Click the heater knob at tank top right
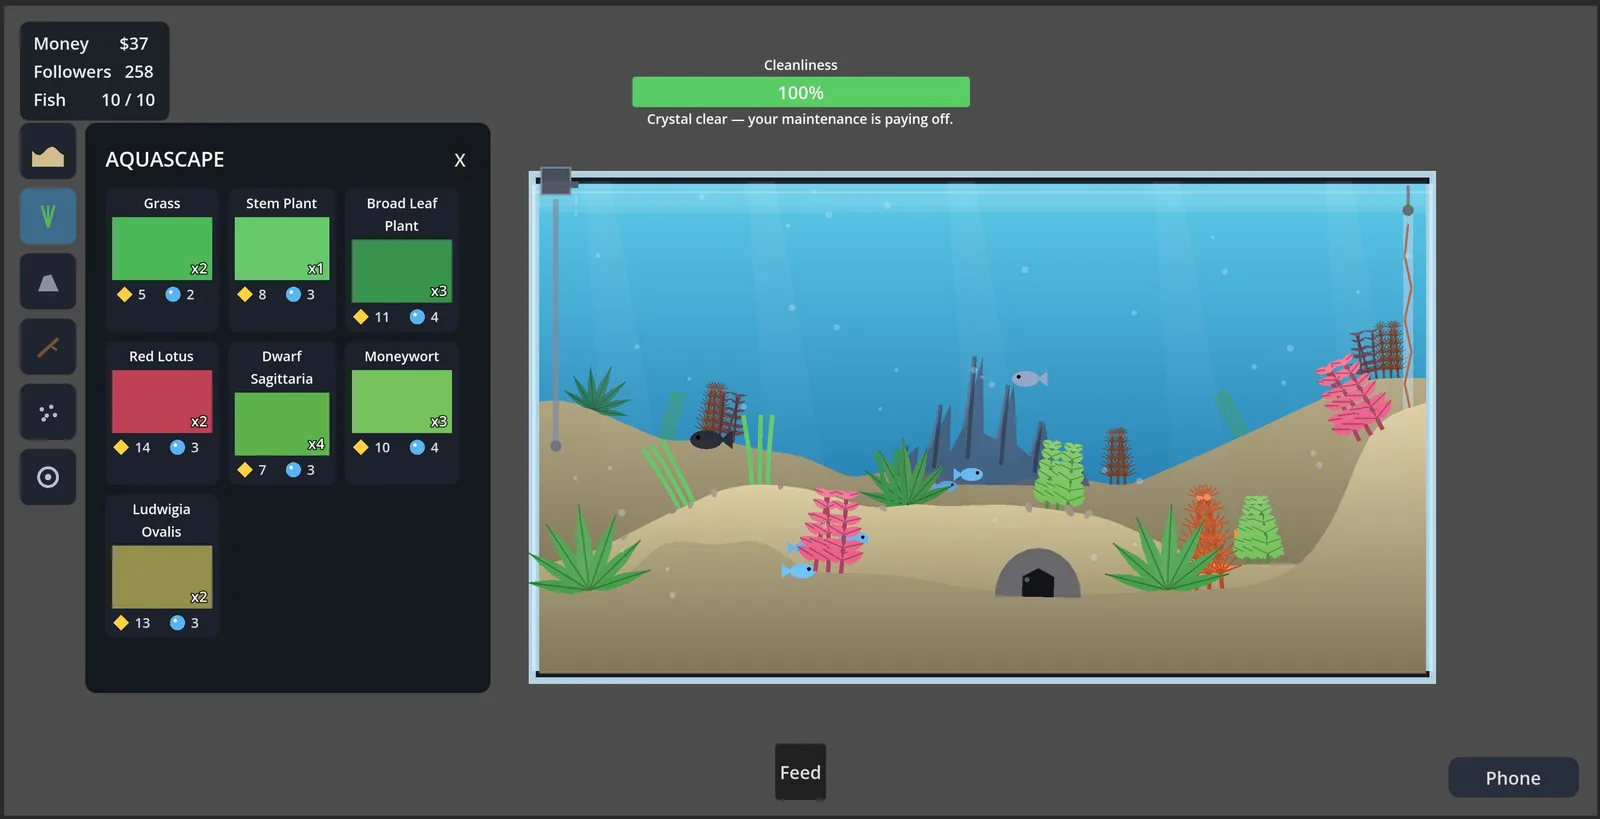Screen dimensions: 1600x819 1408,210
